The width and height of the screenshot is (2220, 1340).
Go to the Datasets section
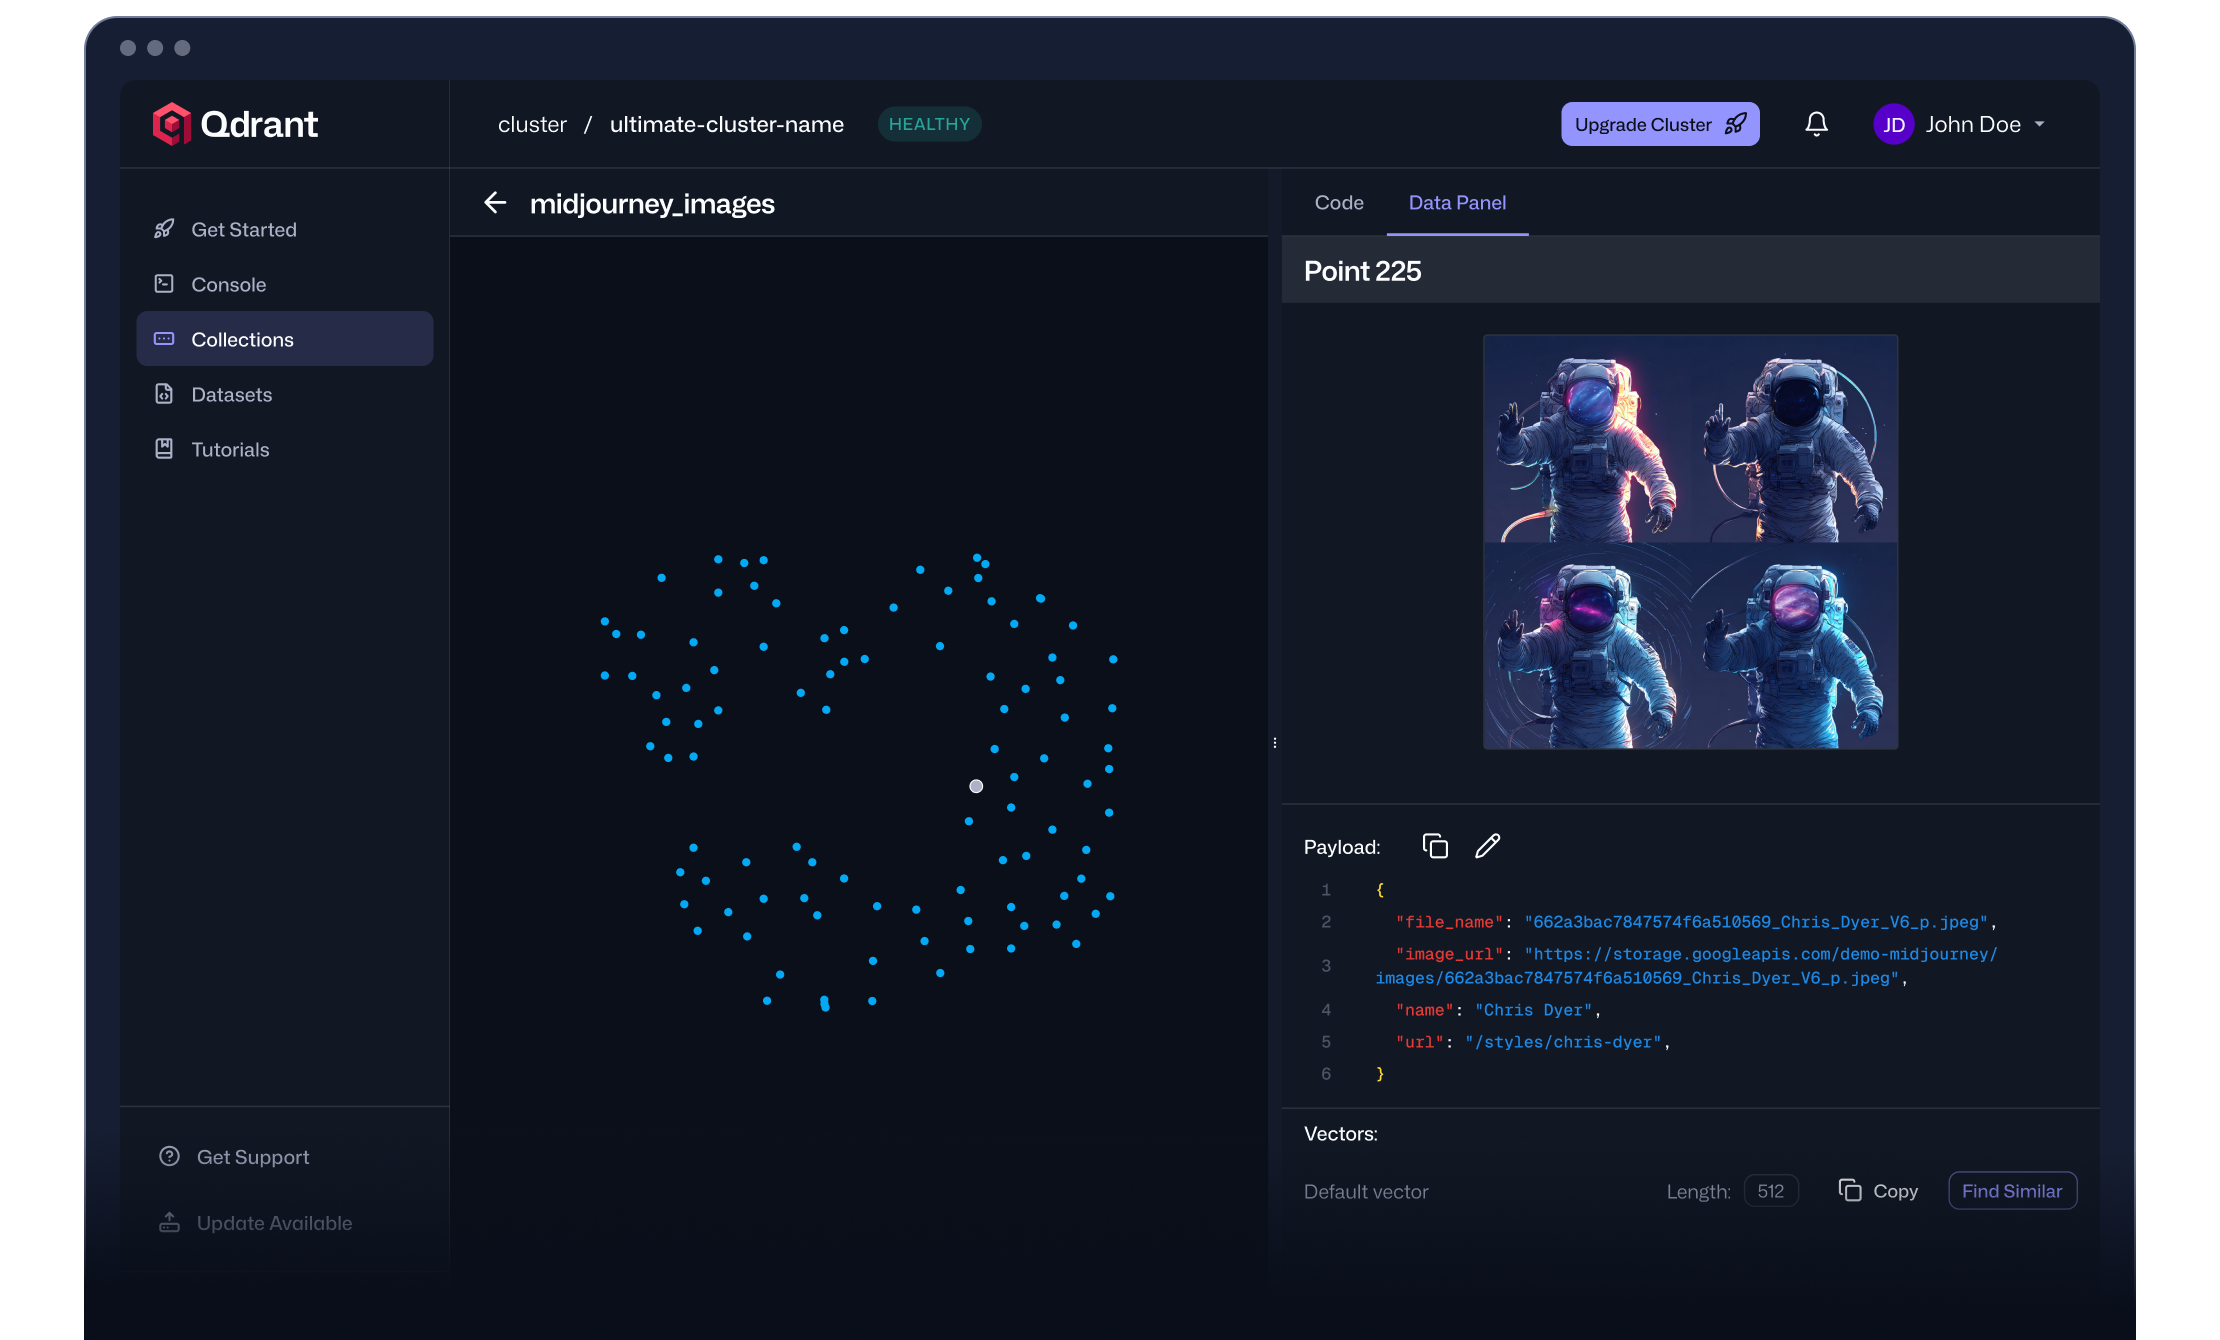click(231, 394)
